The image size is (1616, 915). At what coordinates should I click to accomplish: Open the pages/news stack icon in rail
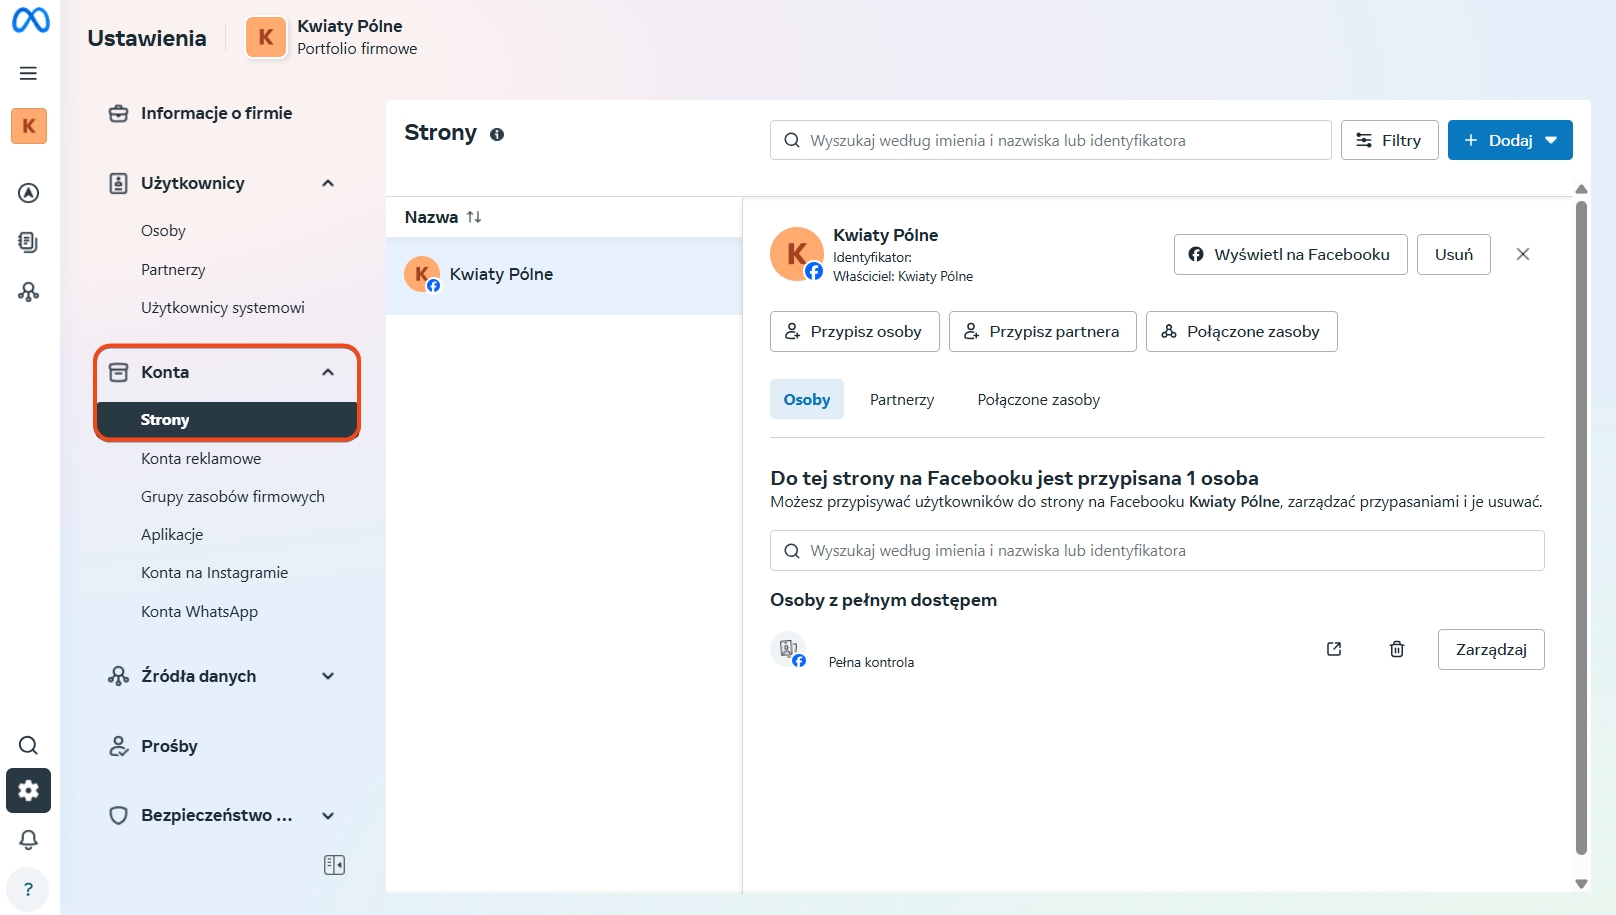28,242
